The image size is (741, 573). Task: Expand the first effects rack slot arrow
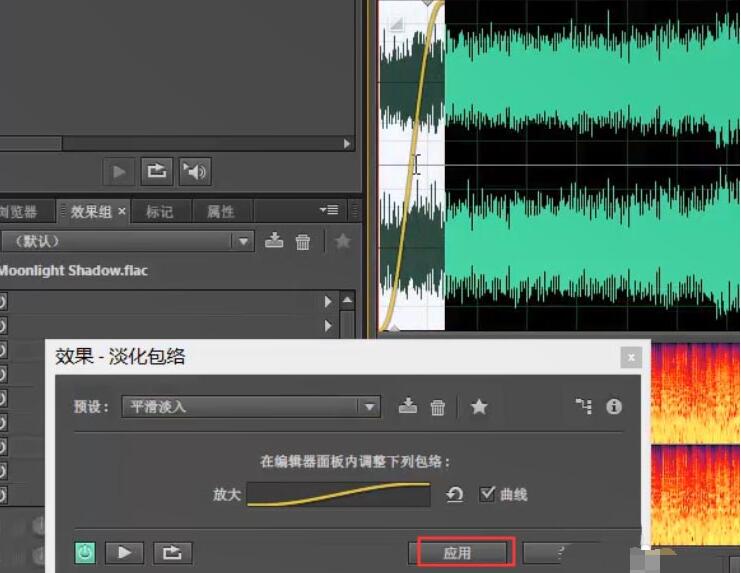click(328, 301)
